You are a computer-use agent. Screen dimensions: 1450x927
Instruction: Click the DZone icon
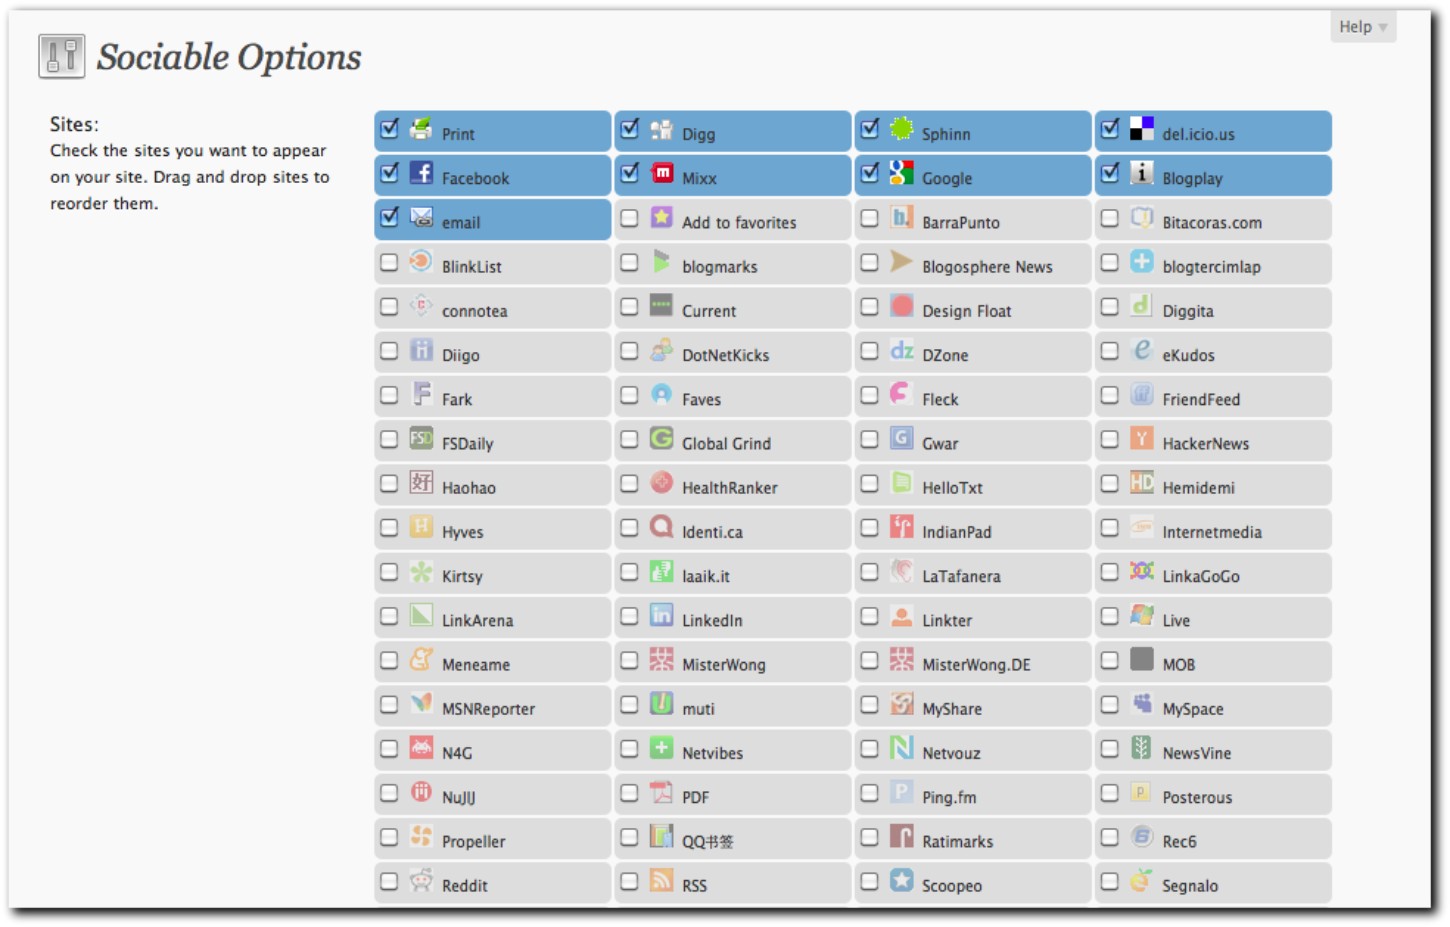tap(902, 350)
